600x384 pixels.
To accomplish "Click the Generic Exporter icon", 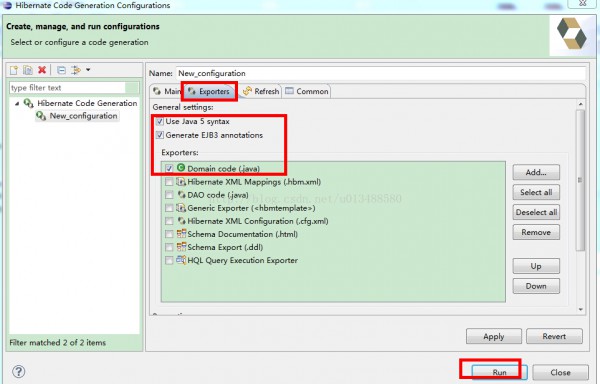I will coord(181,208).
